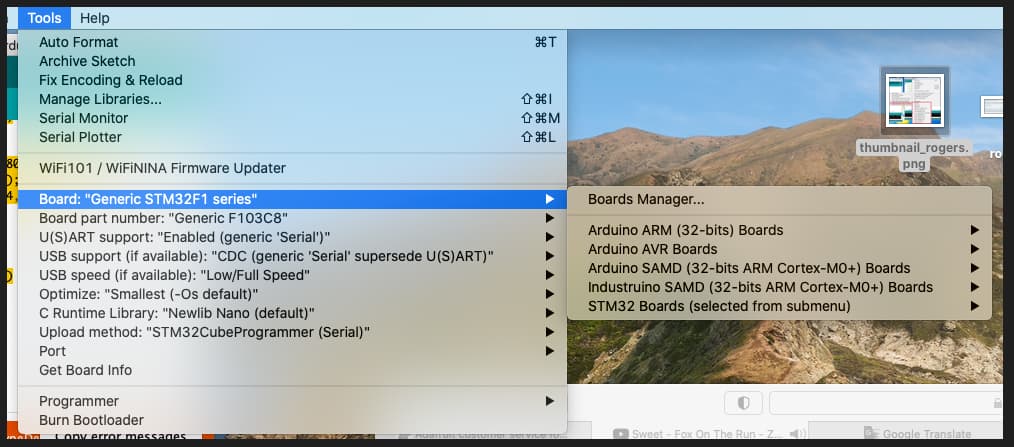Screen dimensions: 1014x447
Task: Expand Board part number submenu
Action: [292, 218]
